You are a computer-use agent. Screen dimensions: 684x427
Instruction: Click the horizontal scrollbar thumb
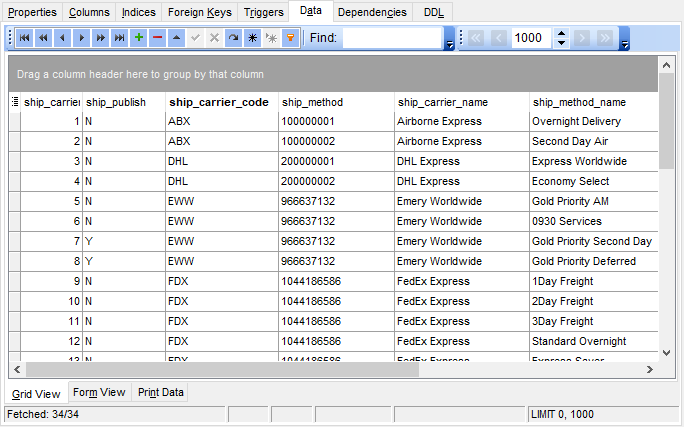(x=222, y=369)
